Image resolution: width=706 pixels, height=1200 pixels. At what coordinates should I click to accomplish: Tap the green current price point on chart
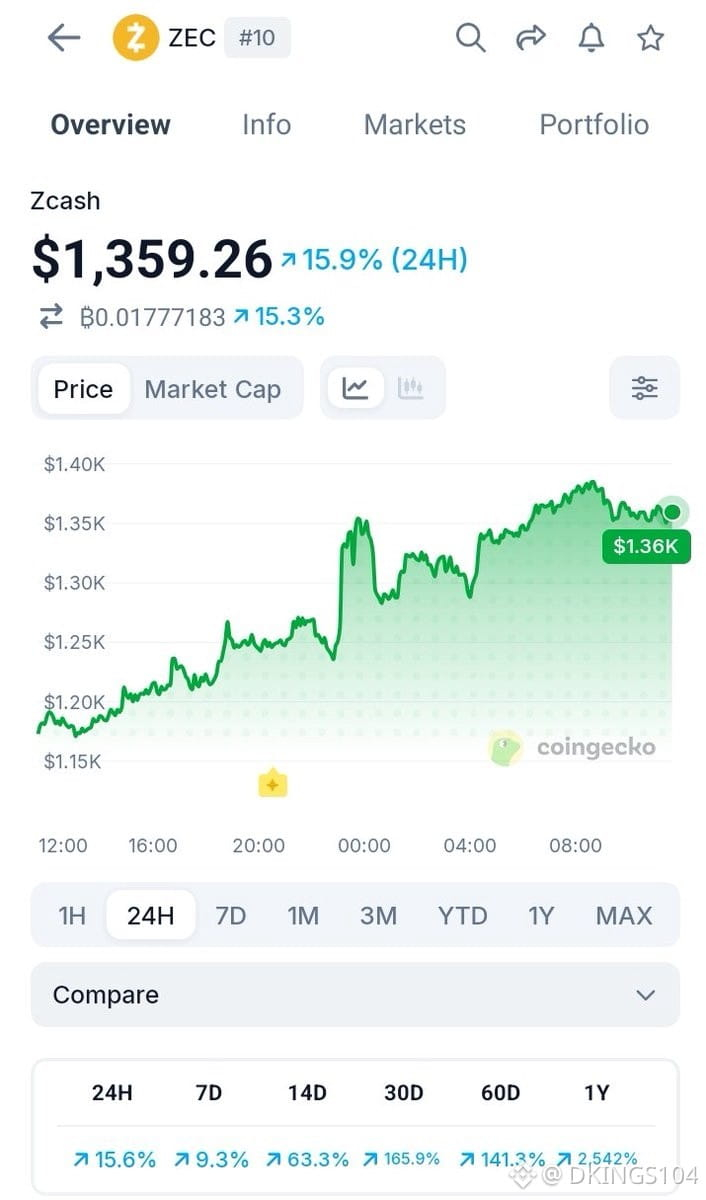point(672,513)
